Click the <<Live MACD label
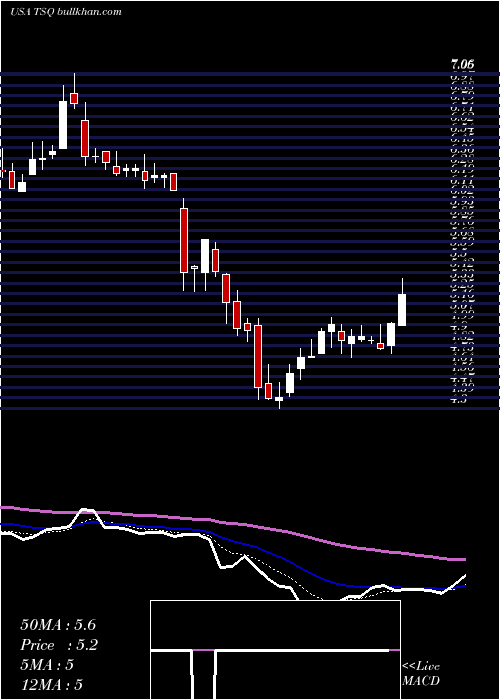 421,673
